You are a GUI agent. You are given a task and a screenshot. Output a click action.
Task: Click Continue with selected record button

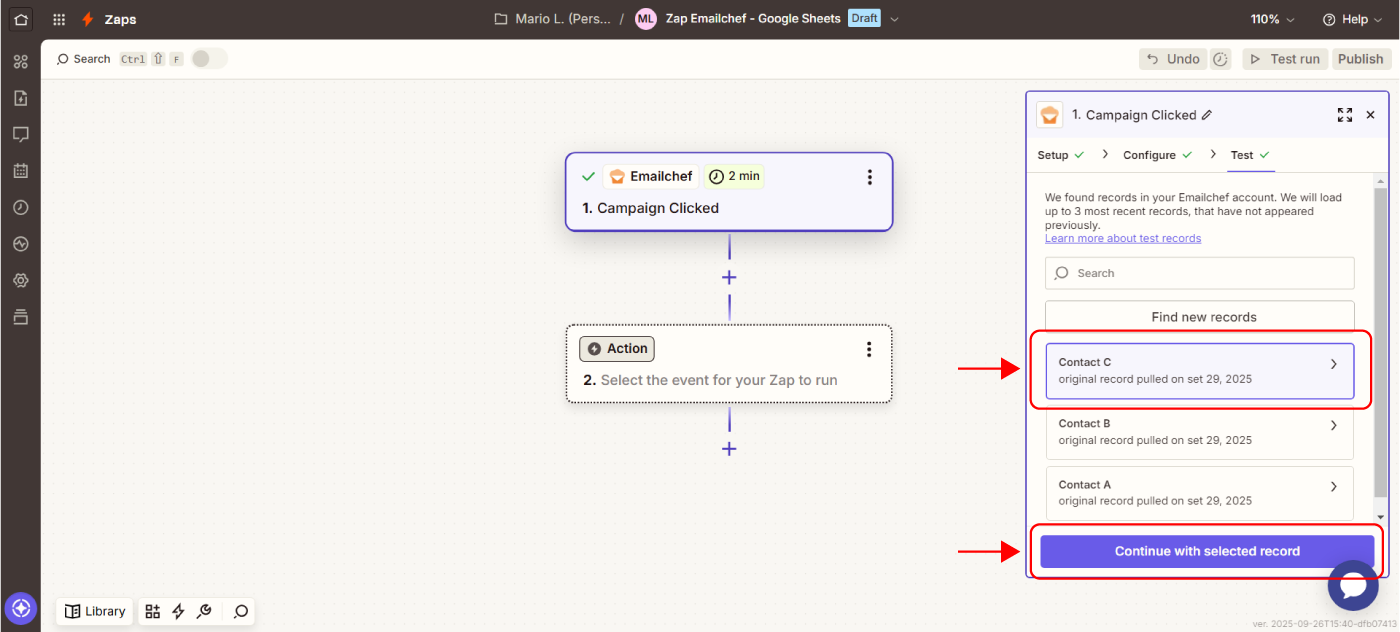coord(1207,551)
